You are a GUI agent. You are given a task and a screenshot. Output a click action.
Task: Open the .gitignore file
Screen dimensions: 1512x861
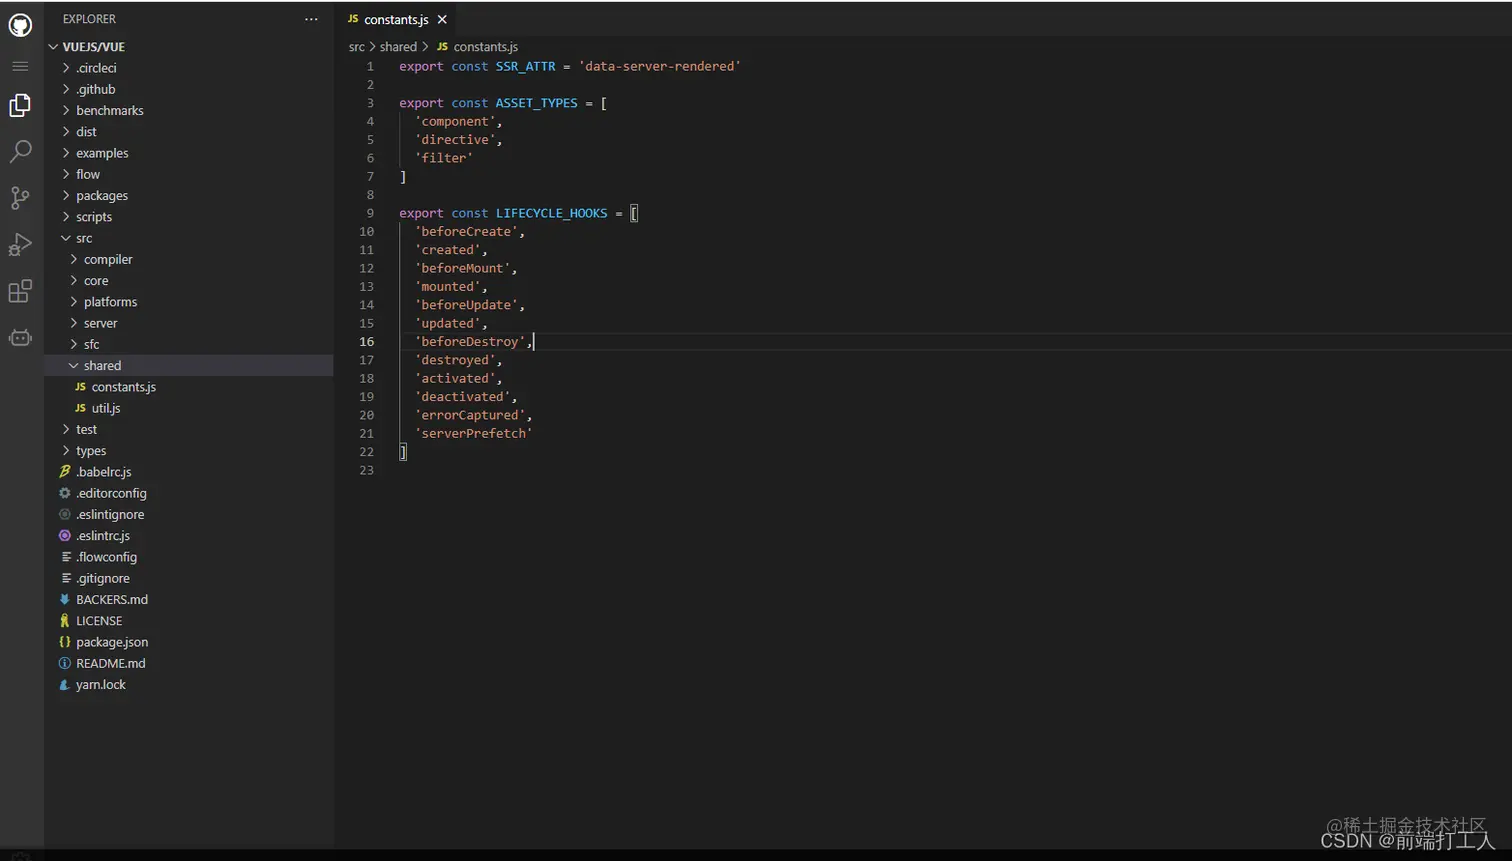[x=188, y=578]
